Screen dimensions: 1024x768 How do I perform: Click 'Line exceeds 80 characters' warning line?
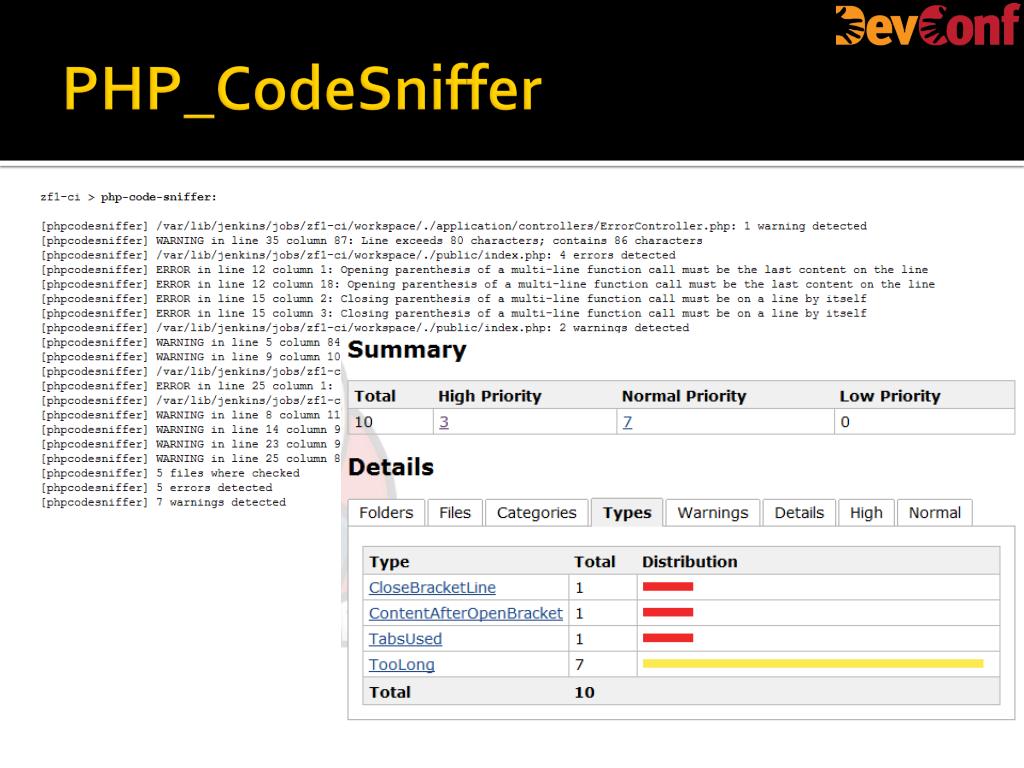(x=372, y=240)
